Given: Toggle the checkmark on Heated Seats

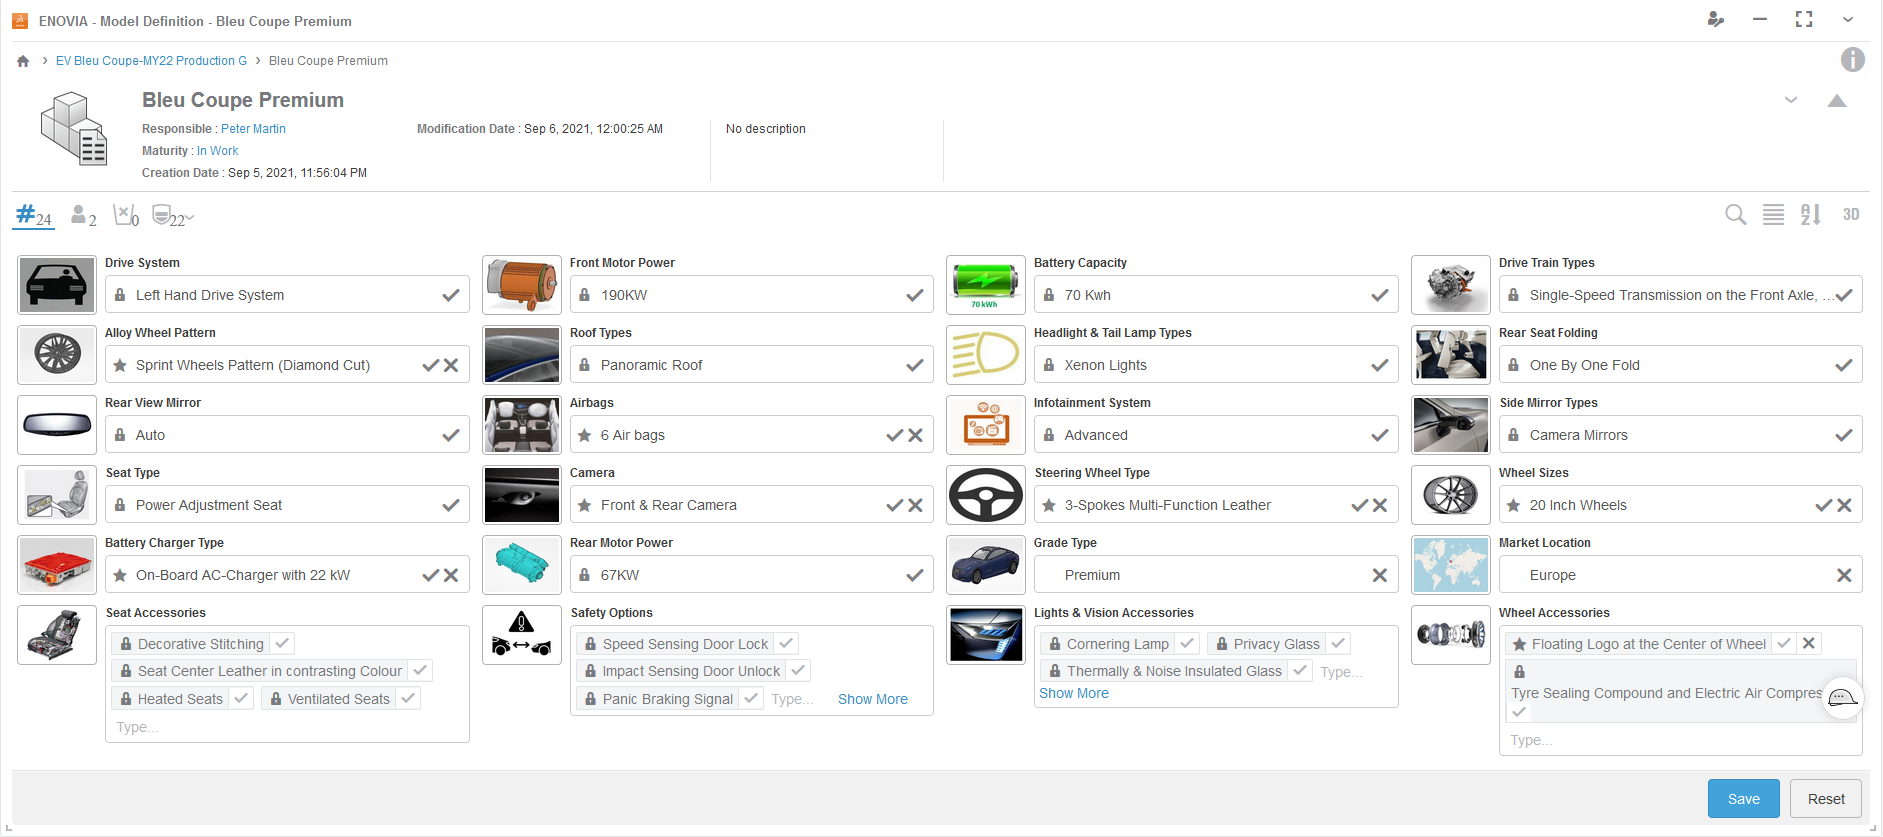Looking at the screenshot, I should (241, 699).
